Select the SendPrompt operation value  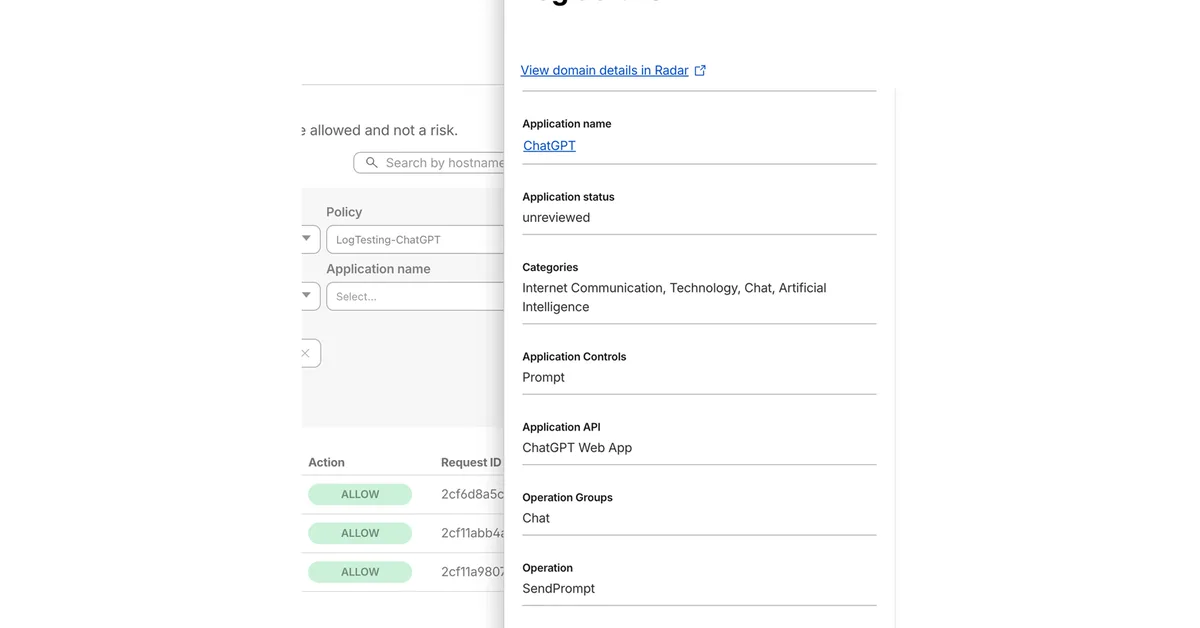click(x=559, y=588)
